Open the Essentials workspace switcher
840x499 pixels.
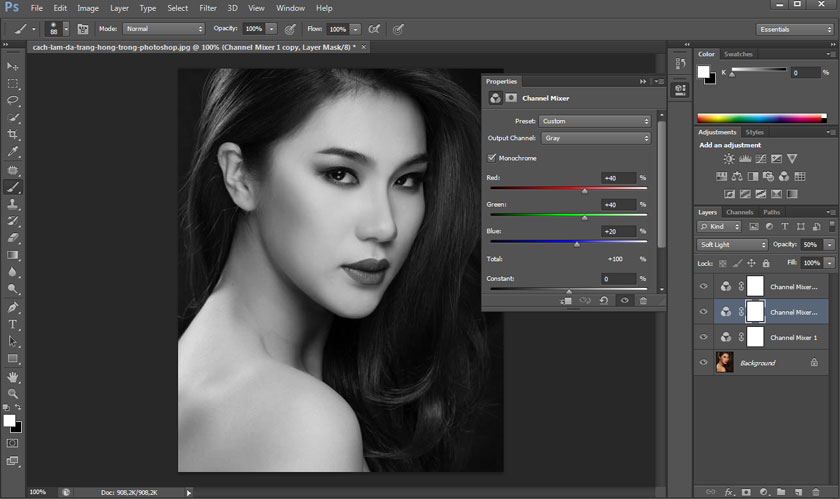pyautogui.click(x=794, y=29)
